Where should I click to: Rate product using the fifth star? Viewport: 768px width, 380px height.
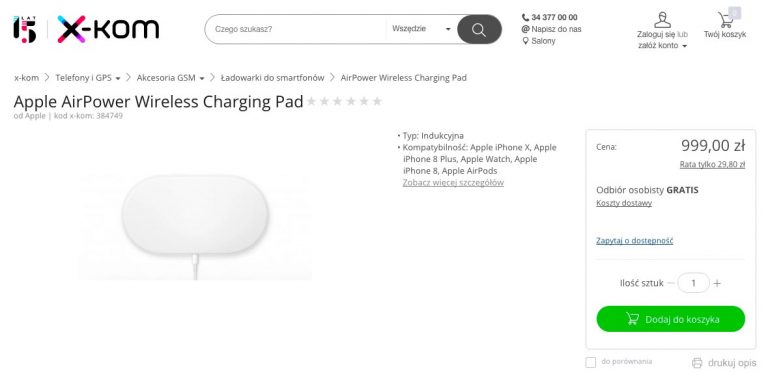point(364,101)
